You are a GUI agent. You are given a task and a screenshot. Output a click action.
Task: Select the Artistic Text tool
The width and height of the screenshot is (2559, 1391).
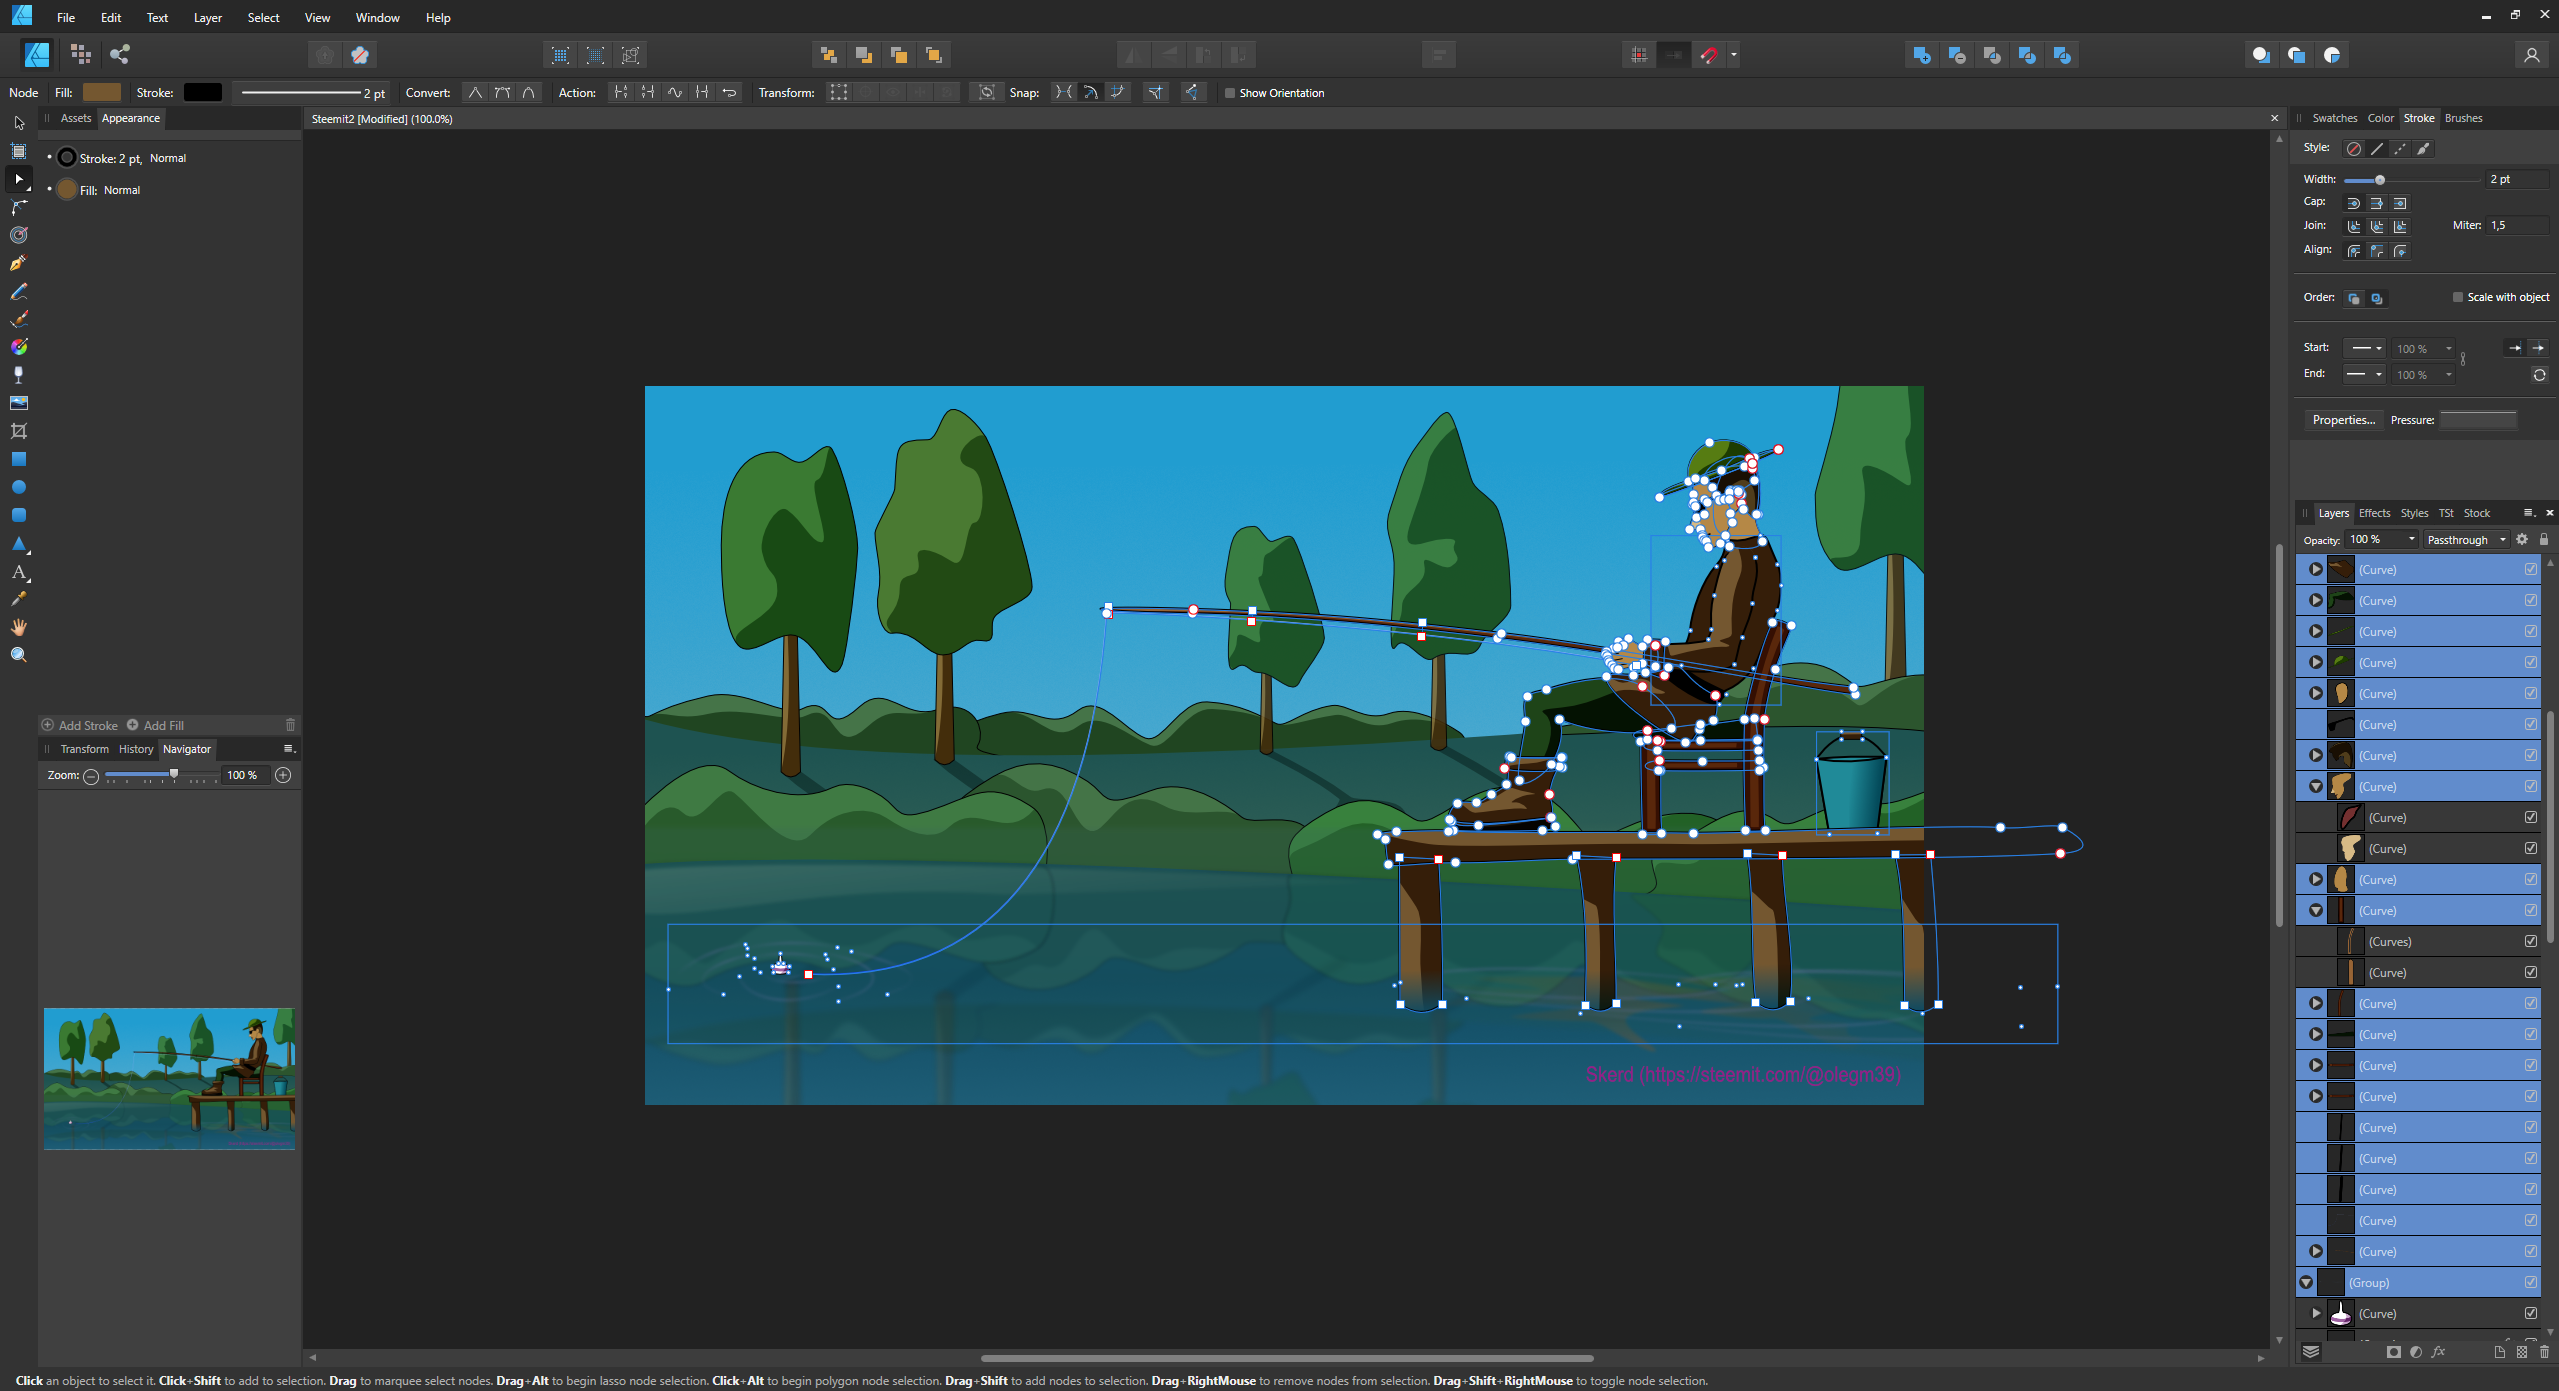(x=18, y=572)
